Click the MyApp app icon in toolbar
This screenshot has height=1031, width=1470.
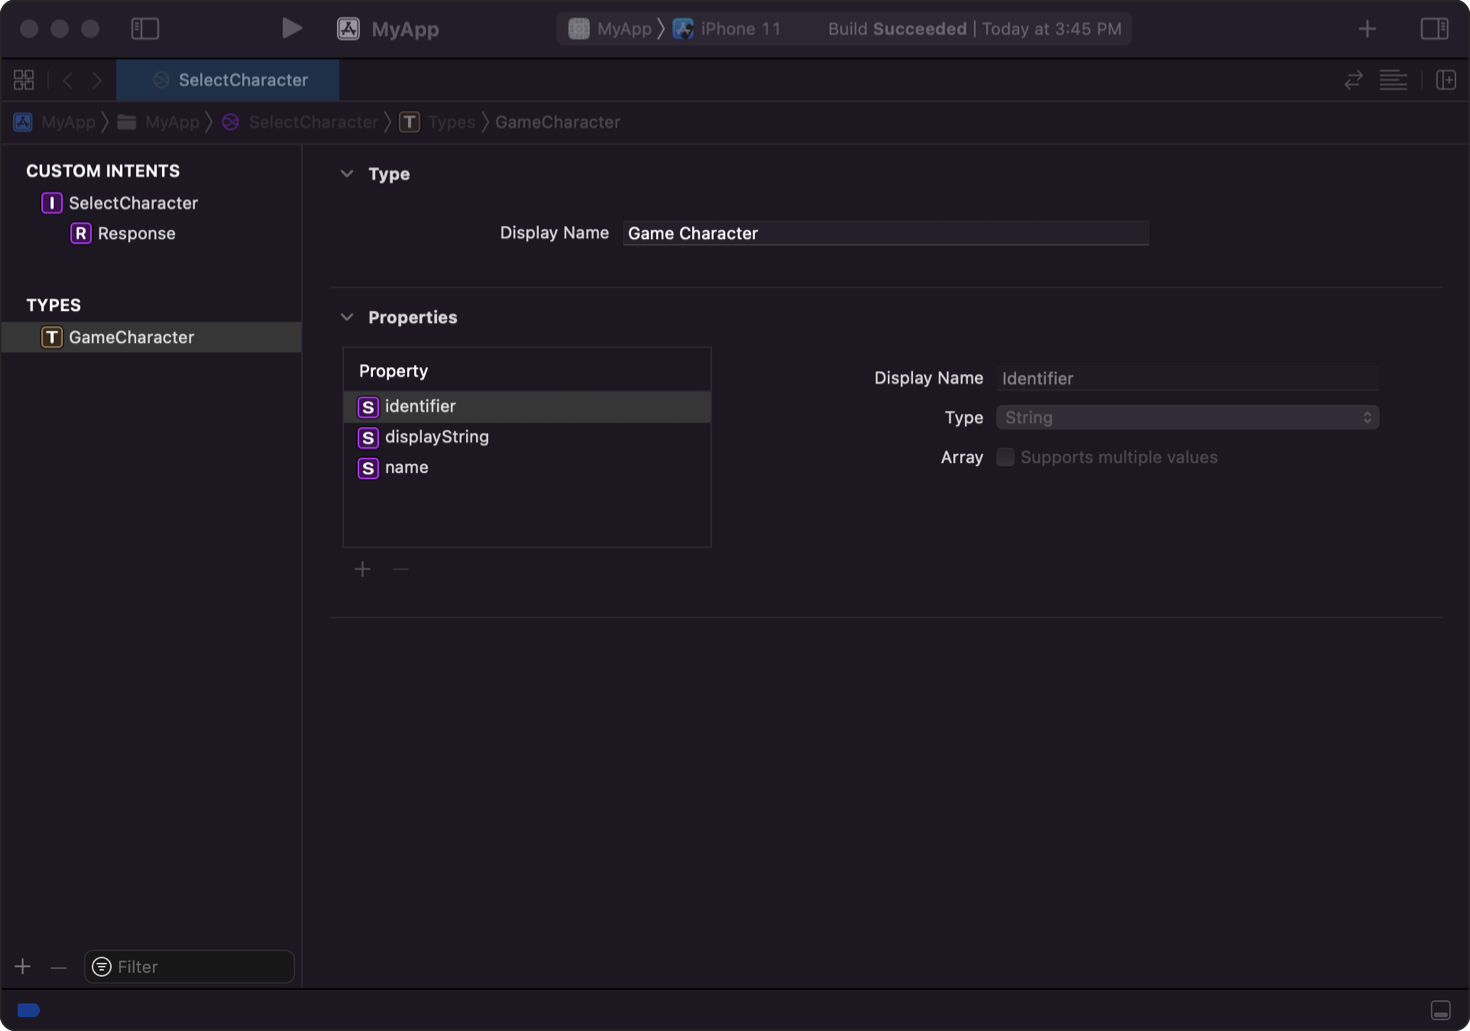click(x=348, y=29)
